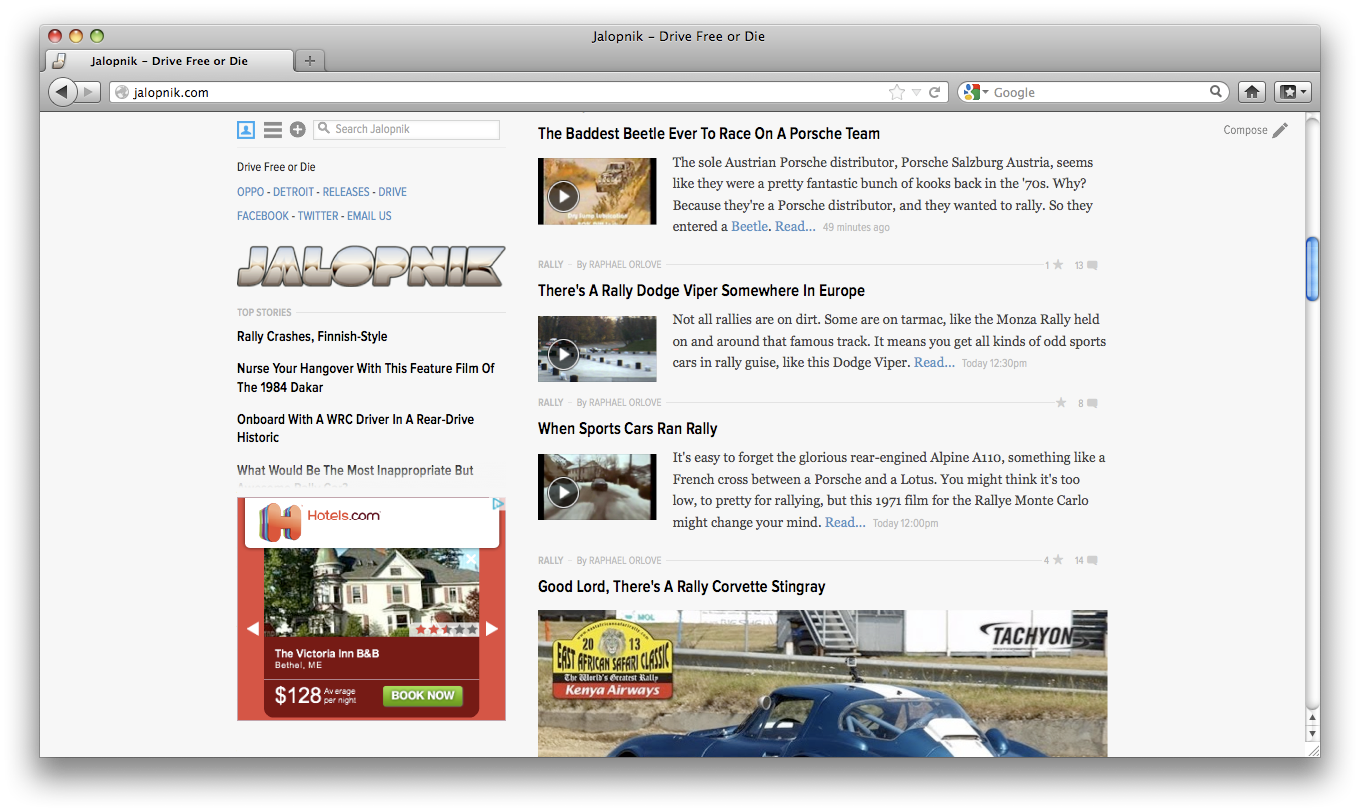
Task: Open the OPPO link
Action: point(251,192)
